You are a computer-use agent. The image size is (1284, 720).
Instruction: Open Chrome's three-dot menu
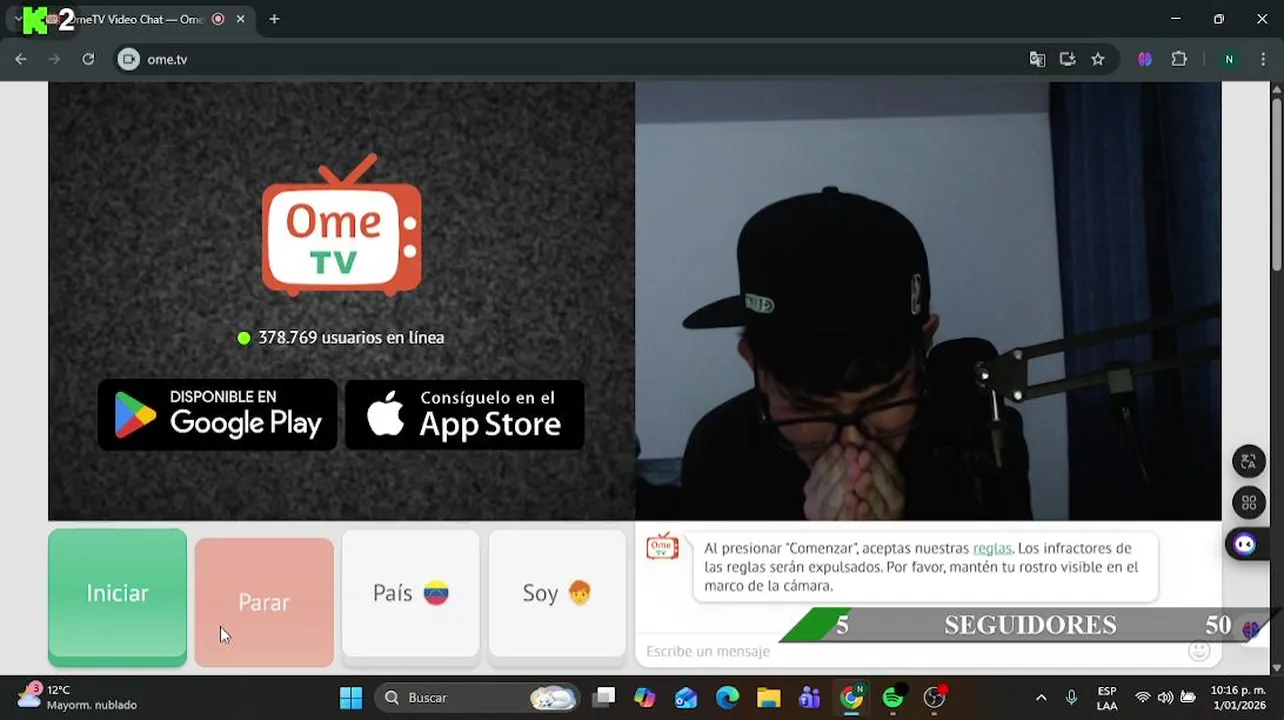pyautogui.click(x=1263, y=59)
